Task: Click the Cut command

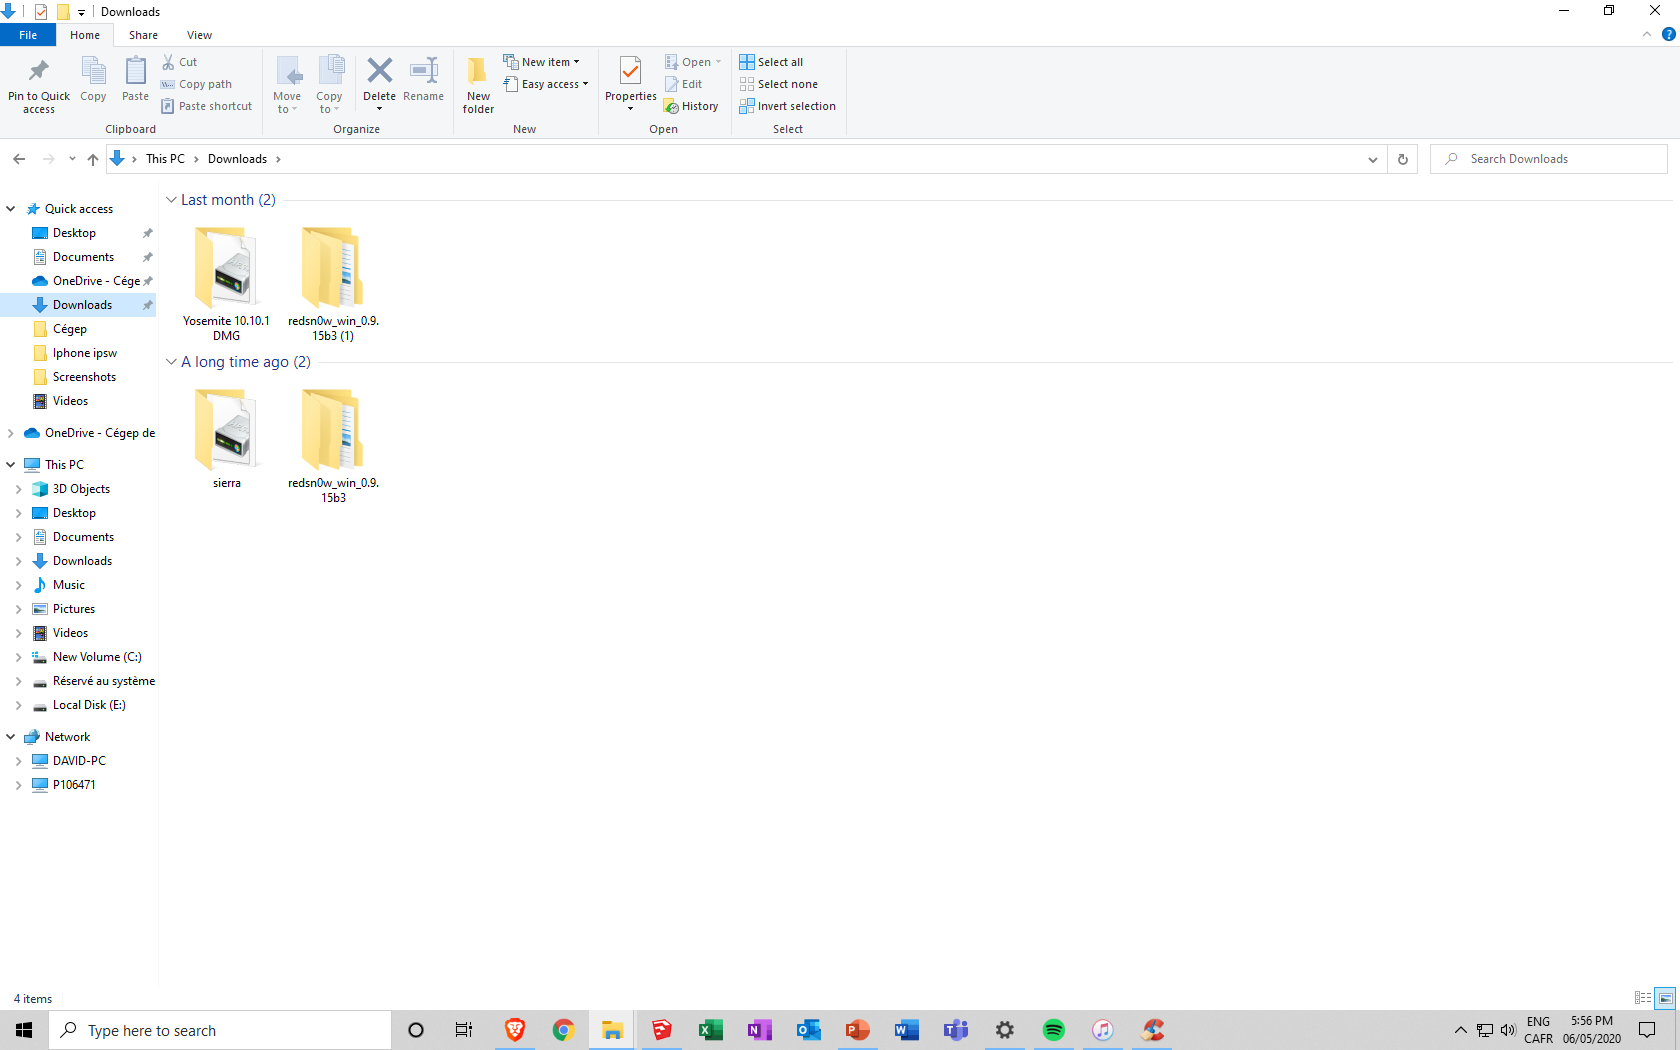Action: click(x=180, y=62)
